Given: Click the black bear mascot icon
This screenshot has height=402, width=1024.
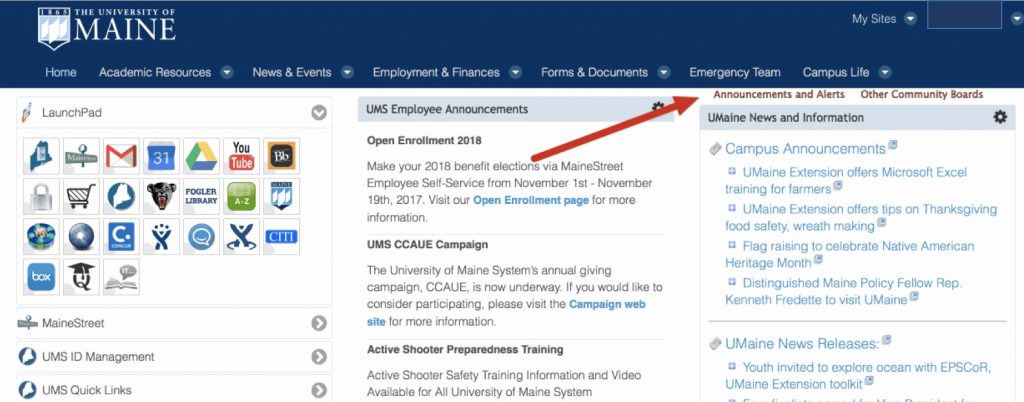Looking at the screenshot, I should [x=161, y=196].
